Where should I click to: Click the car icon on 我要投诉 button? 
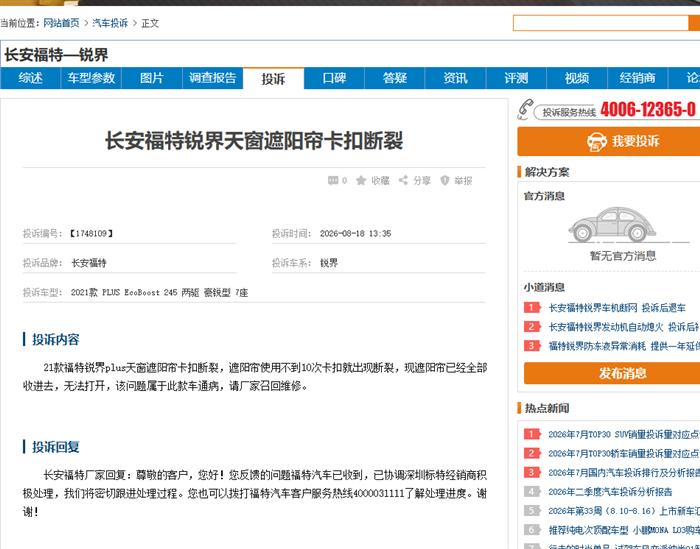pyautogui.click(x=597, y=142)
